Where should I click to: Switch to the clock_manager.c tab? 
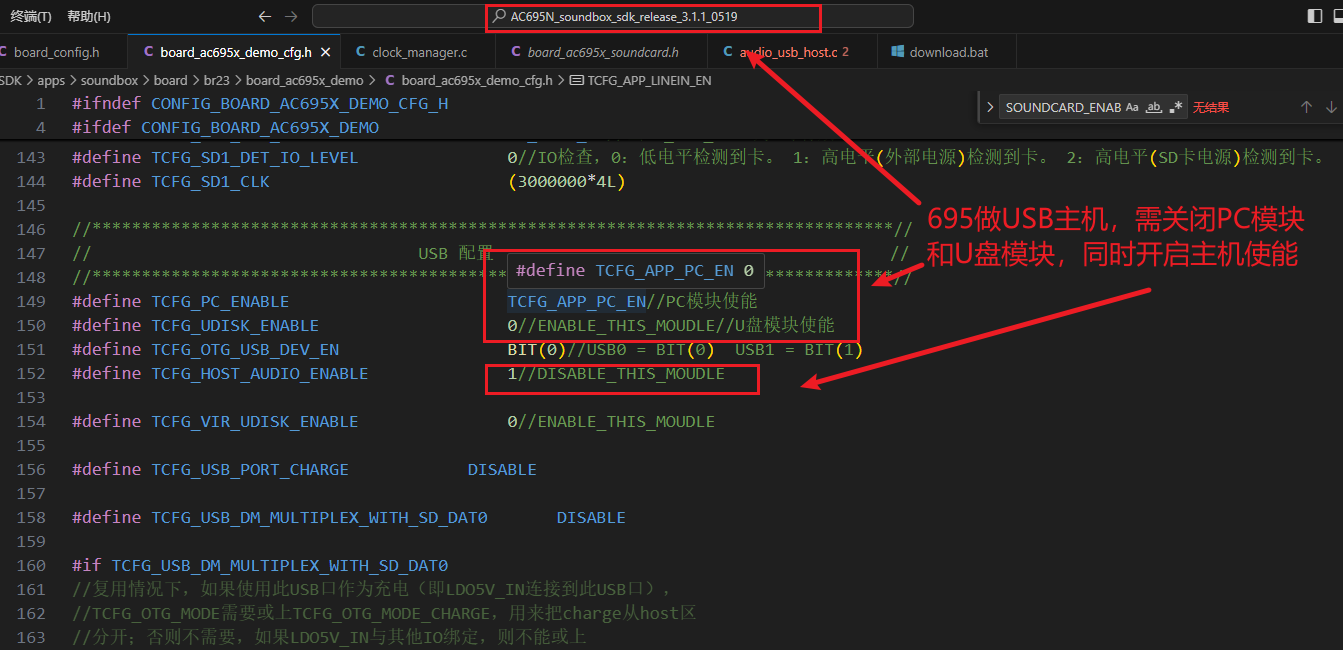pos(419,52)
